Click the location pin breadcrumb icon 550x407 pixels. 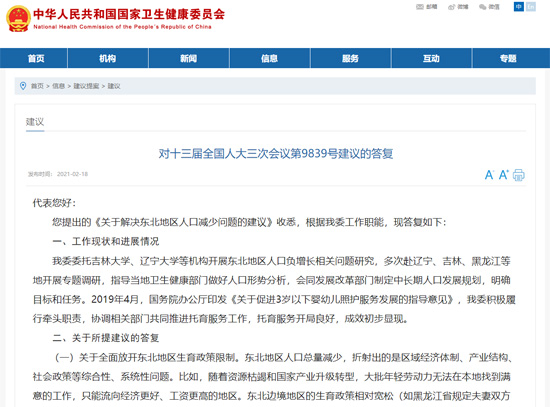(x=23, y=86)
